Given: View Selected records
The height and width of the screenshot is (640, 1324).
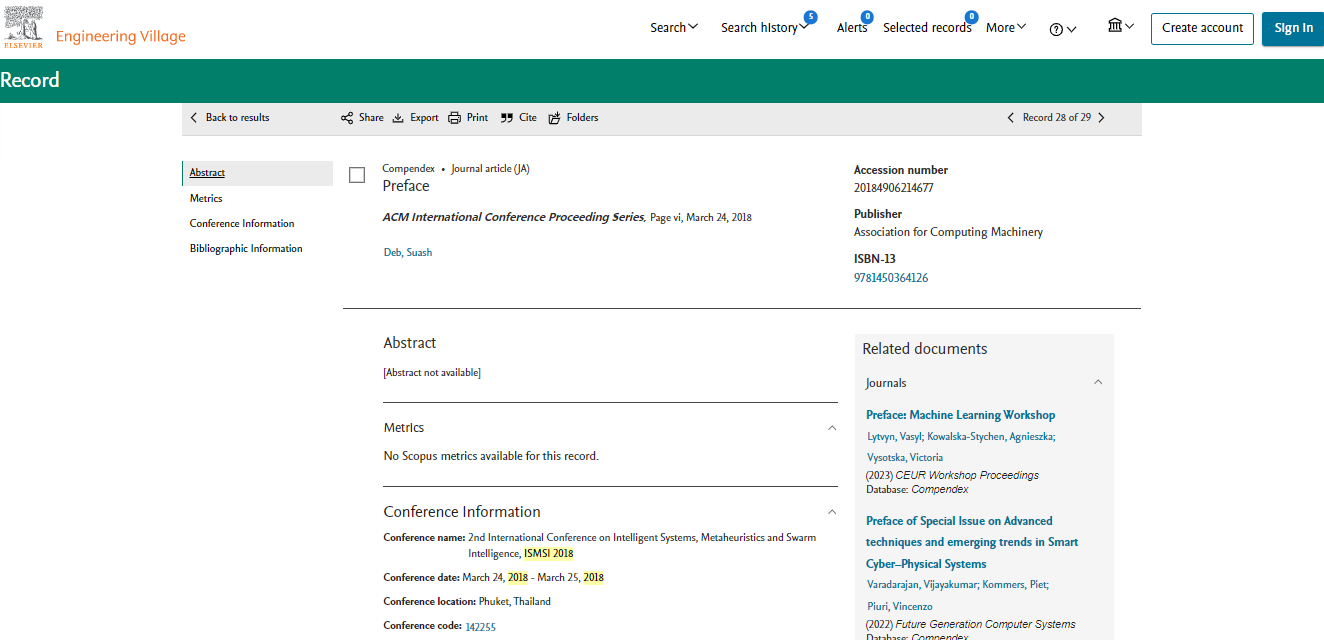Looking at the screenshot, I should point(927,27).
